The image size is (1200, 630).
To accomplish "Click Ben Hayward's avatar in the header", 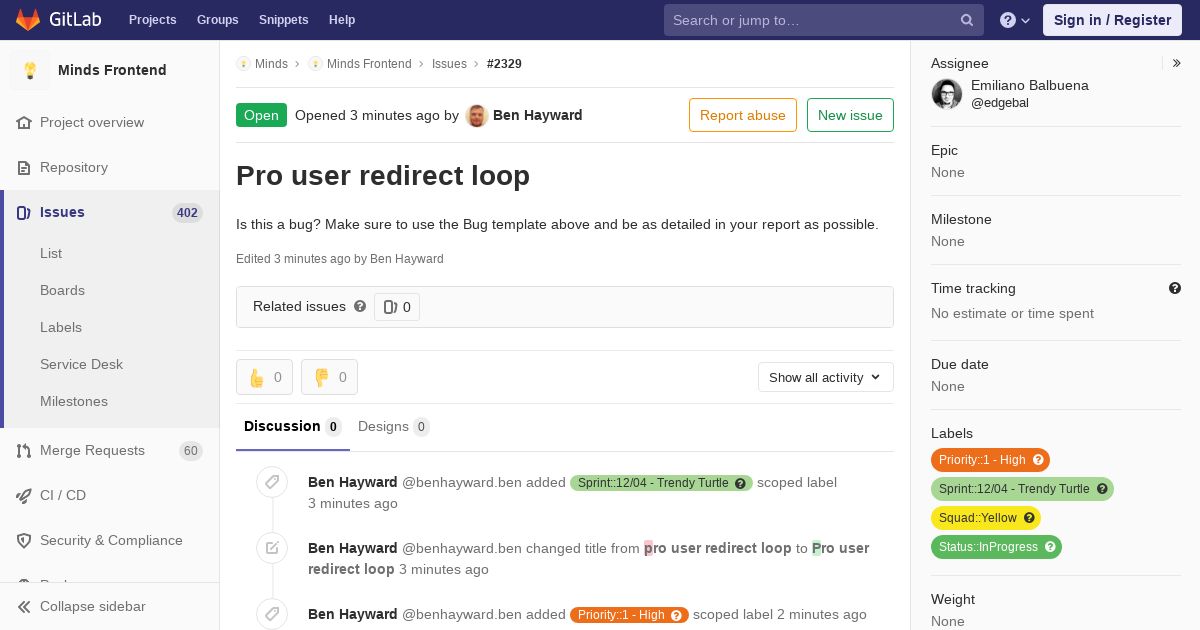I will tap(477, 115).
